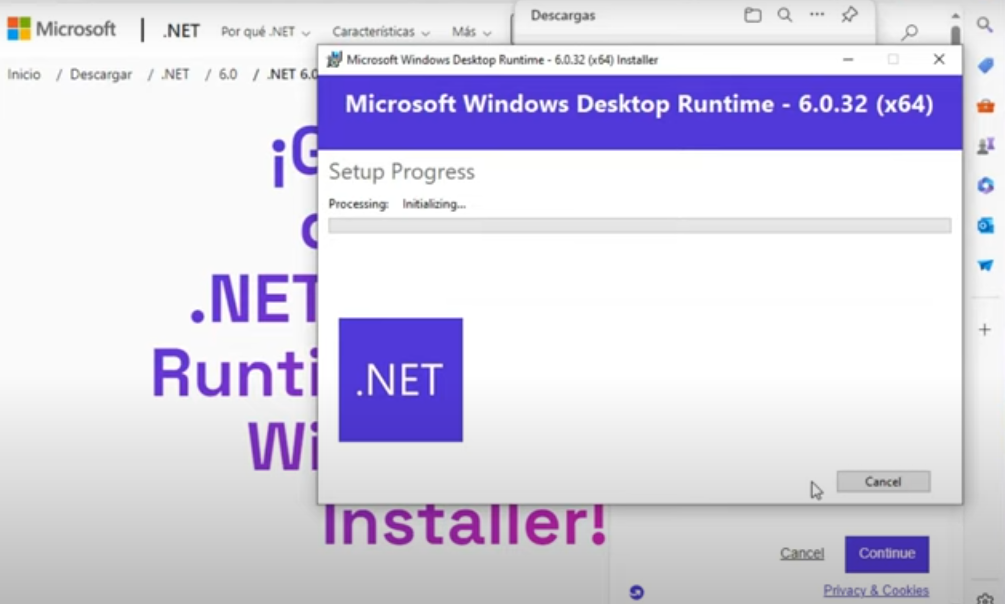Open the 6.0 breadcrumb link
The height and width of the screenshot is (604, 1005).
pos(228,74)
